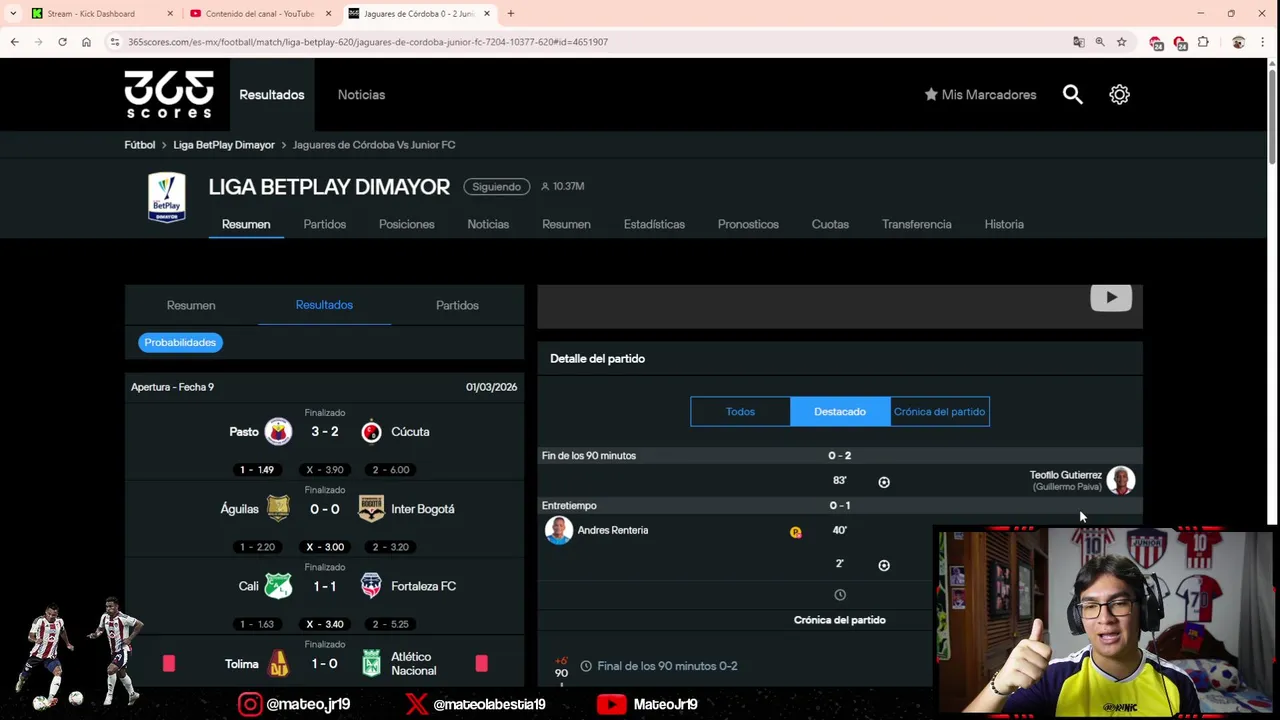1280x720 pixels.
Task: Click odds button 1 - 1.49 for Pasto
Action: 257,469
